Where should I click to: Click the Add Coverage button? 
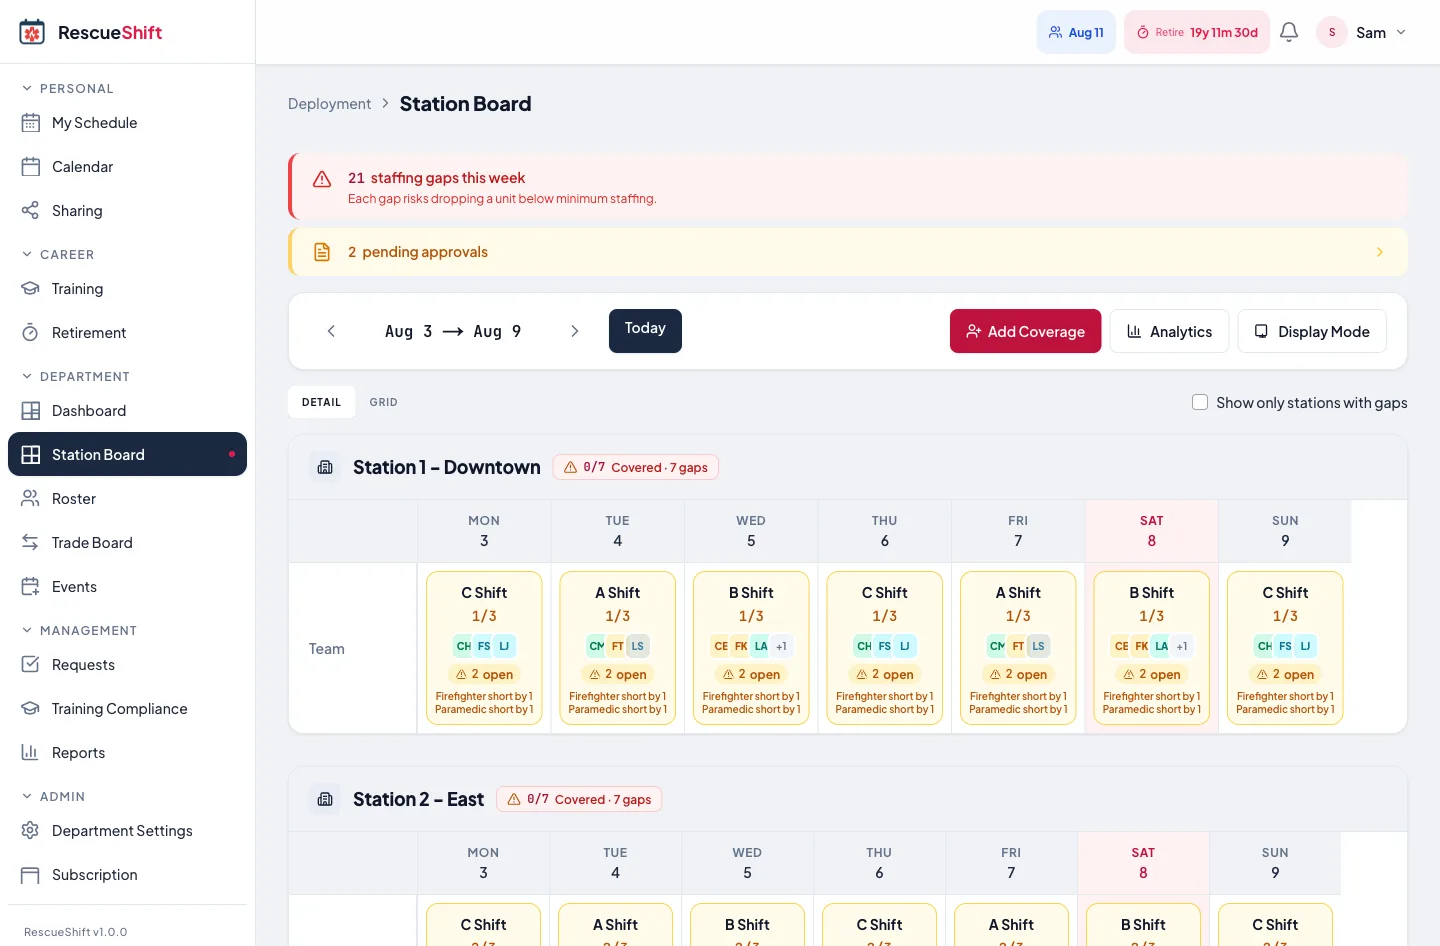coord(1025,331)
